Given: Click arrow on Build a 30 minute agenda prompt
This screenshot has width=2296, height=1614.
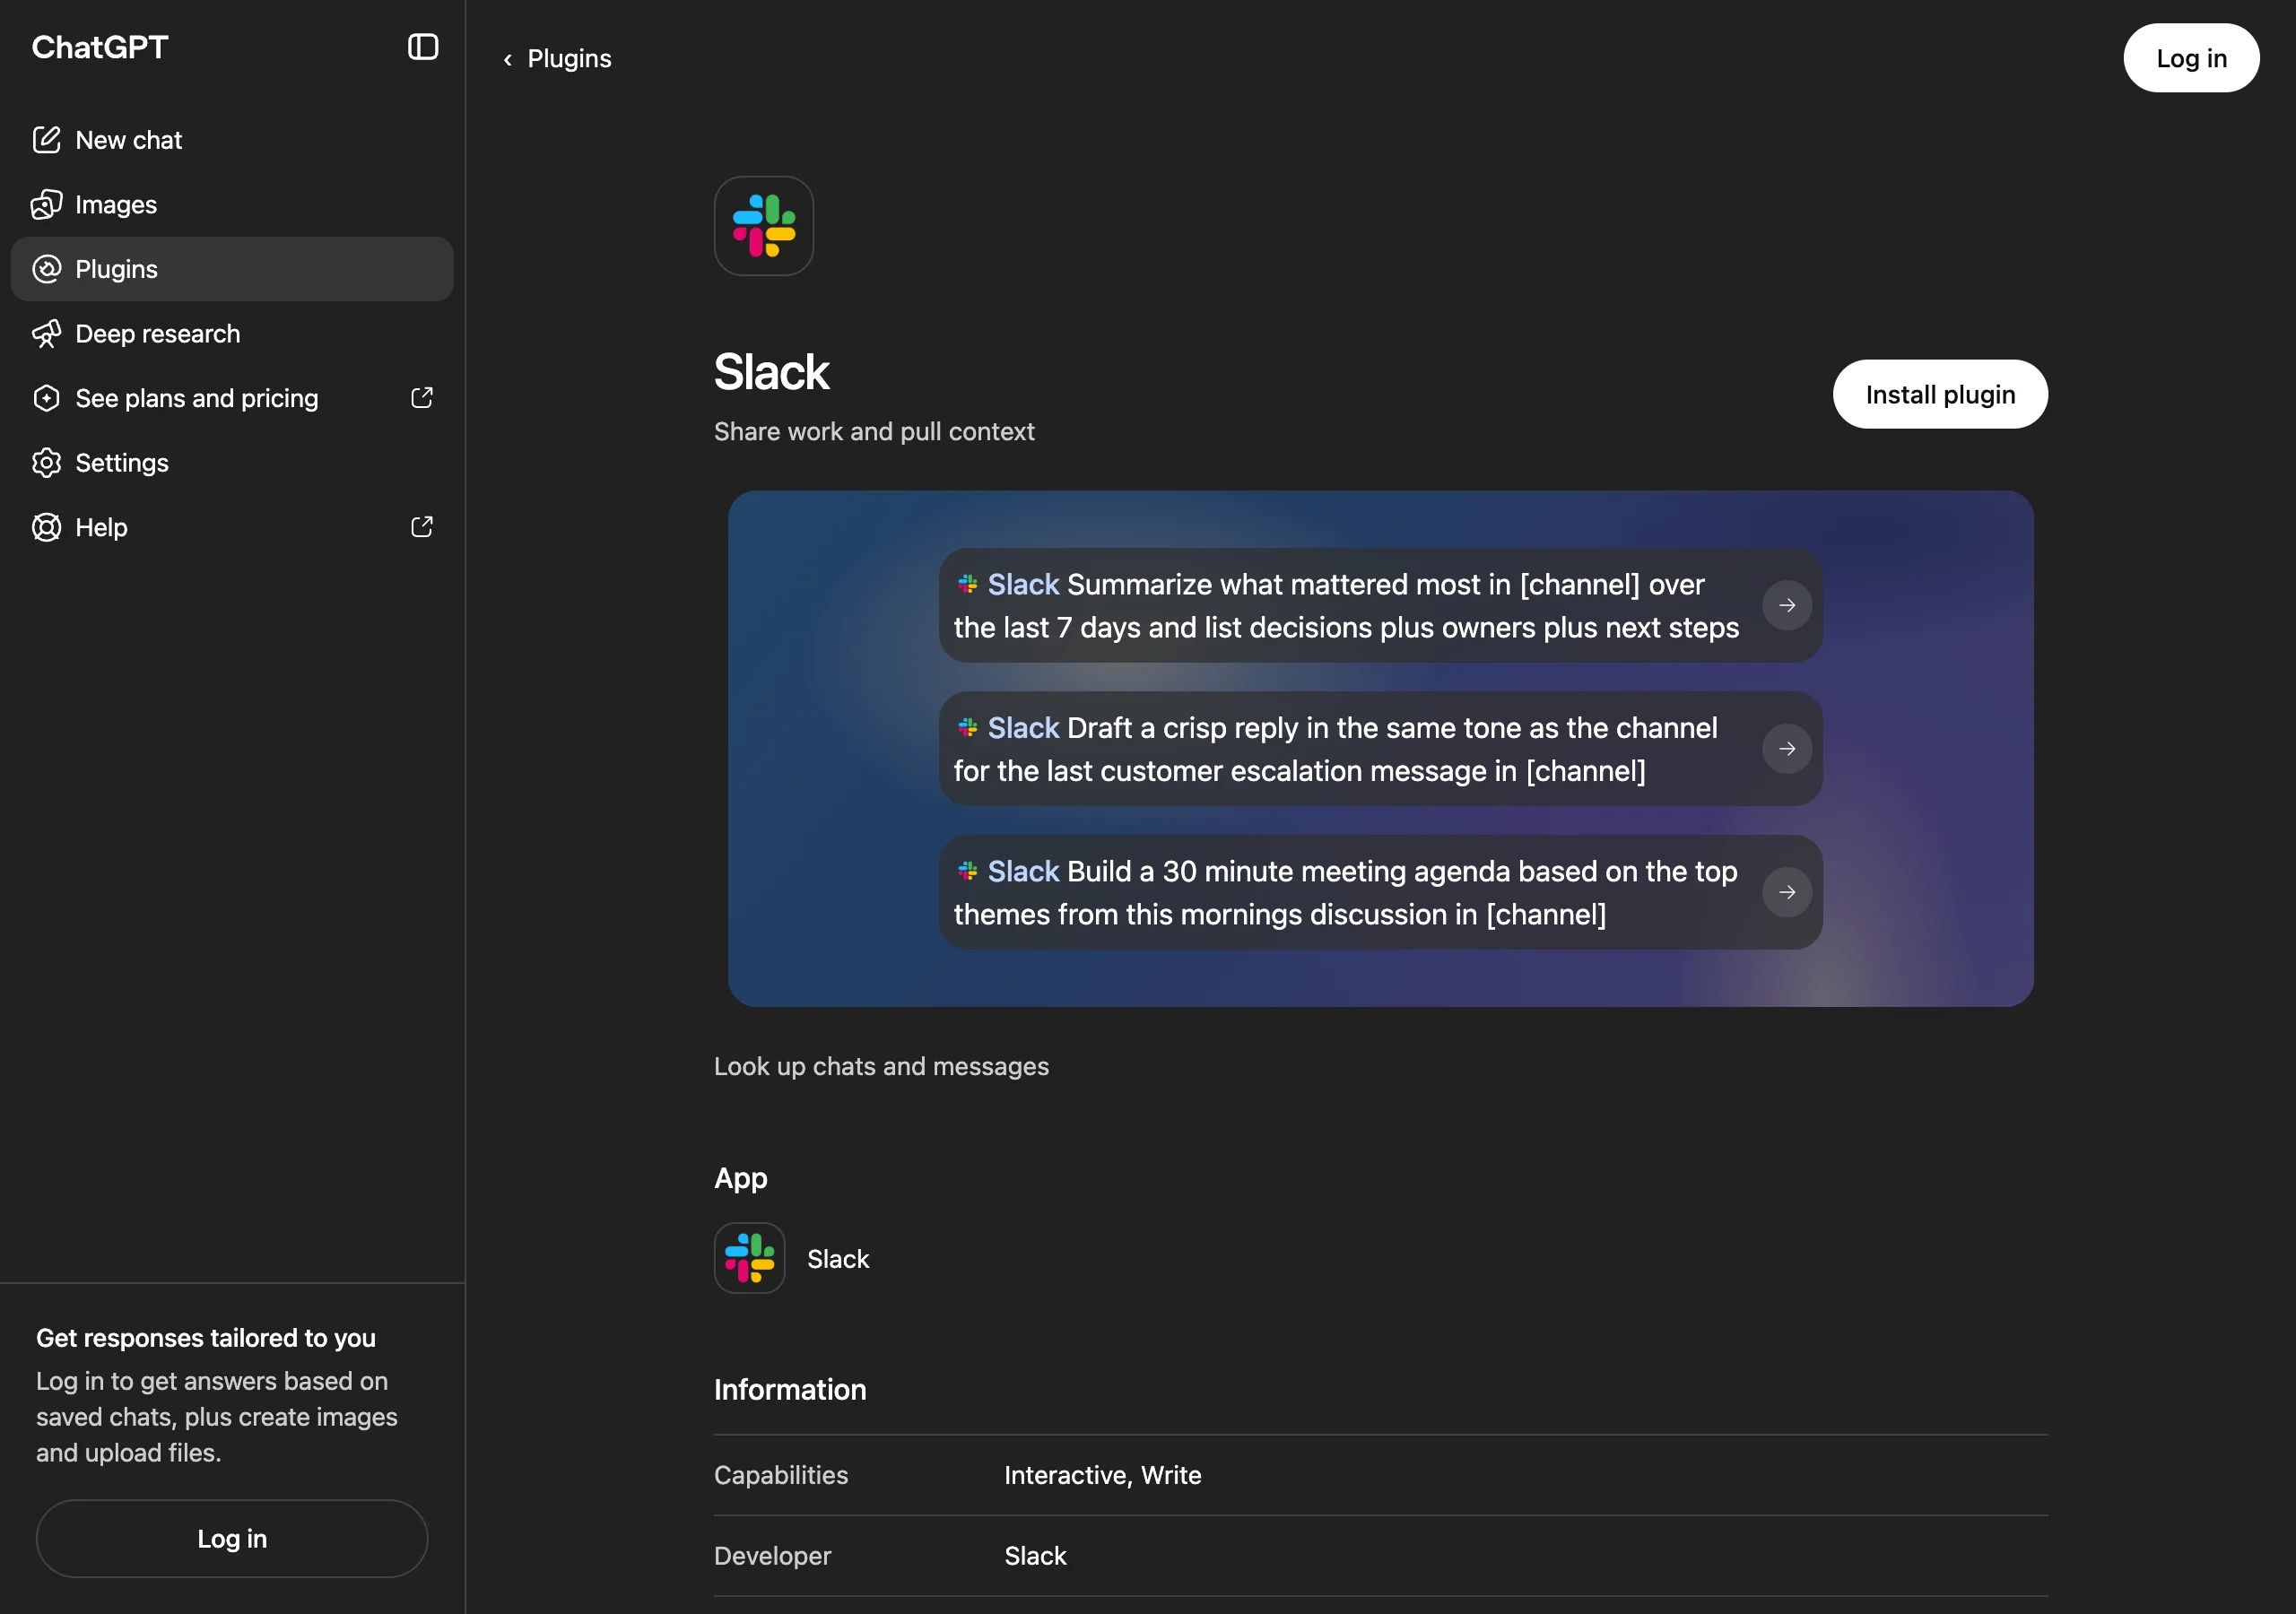Looking at the screenshot, I should [1786, 892].
